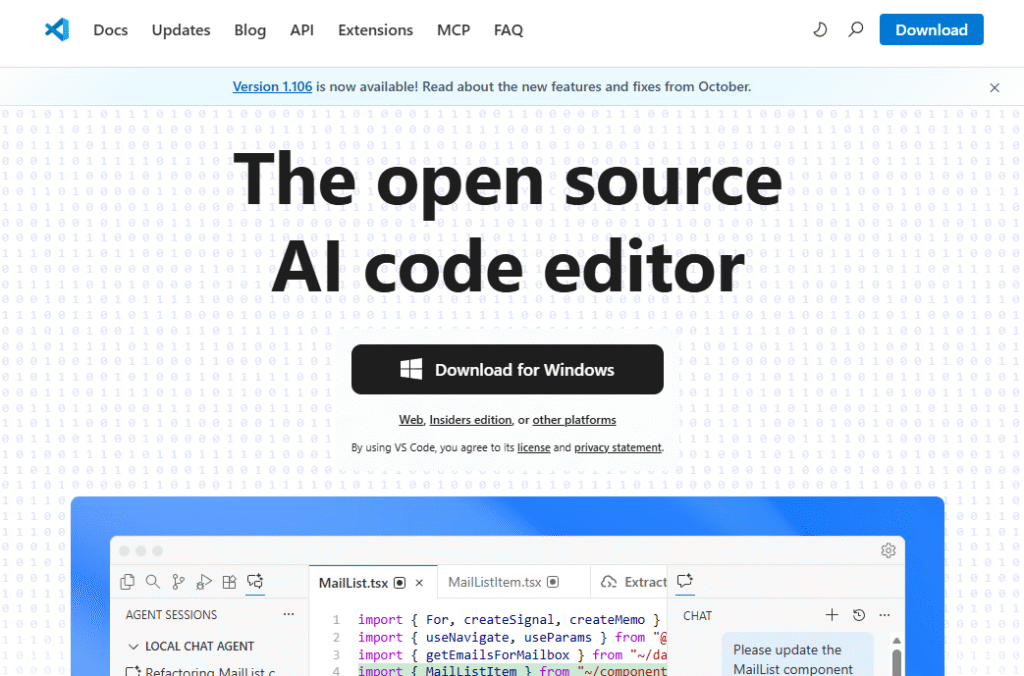Open chat history clock icon
Viewport: 1024px width, 676px height.
(x=858, y=615)
